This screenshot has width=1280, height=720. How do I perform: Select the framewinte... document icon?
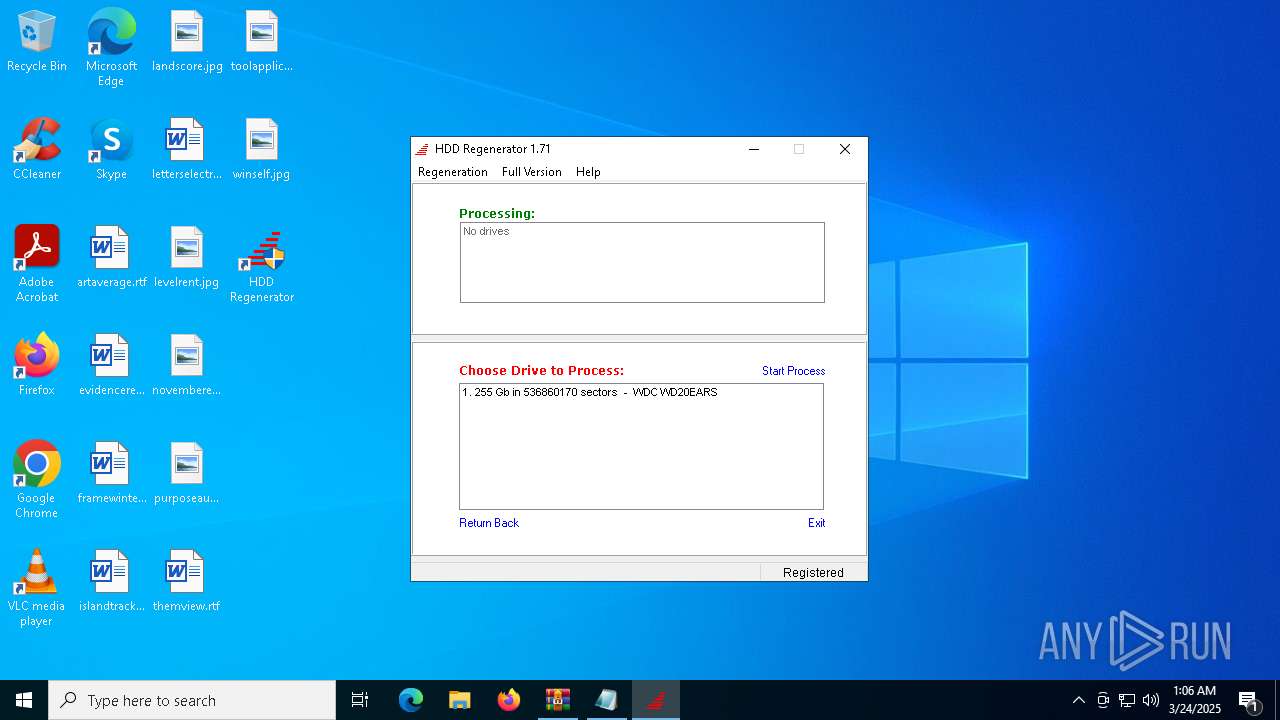pyautogui.click(x=111, y=474)
